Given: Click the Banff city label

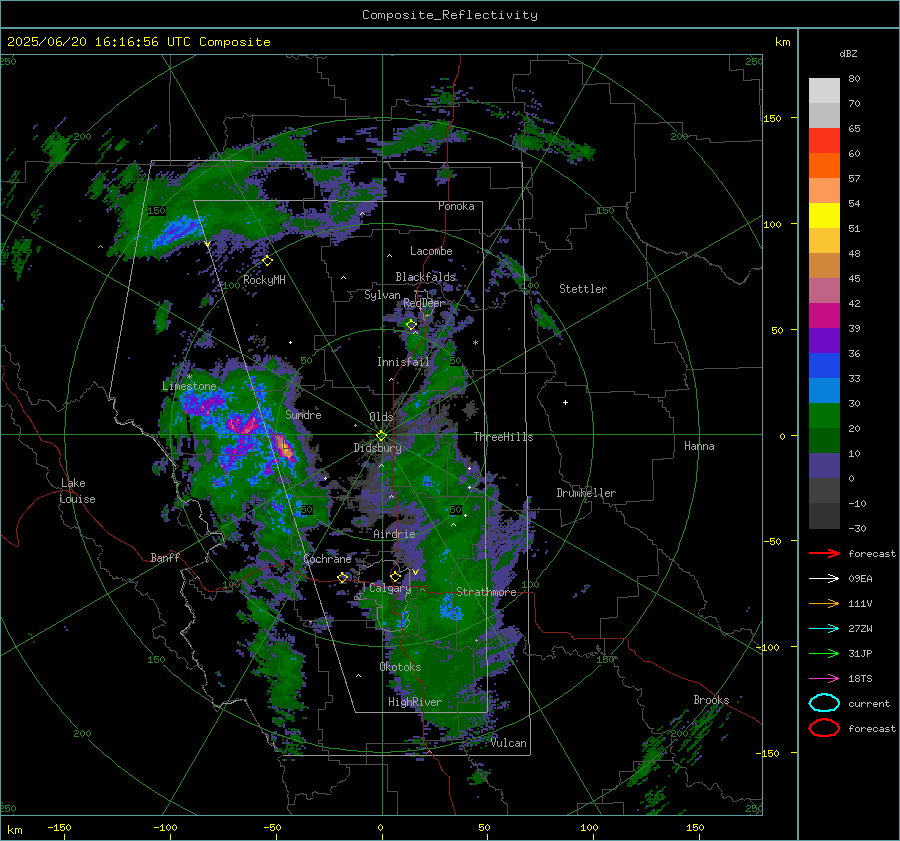Looking at the screenshot, I should coord(165,557).
